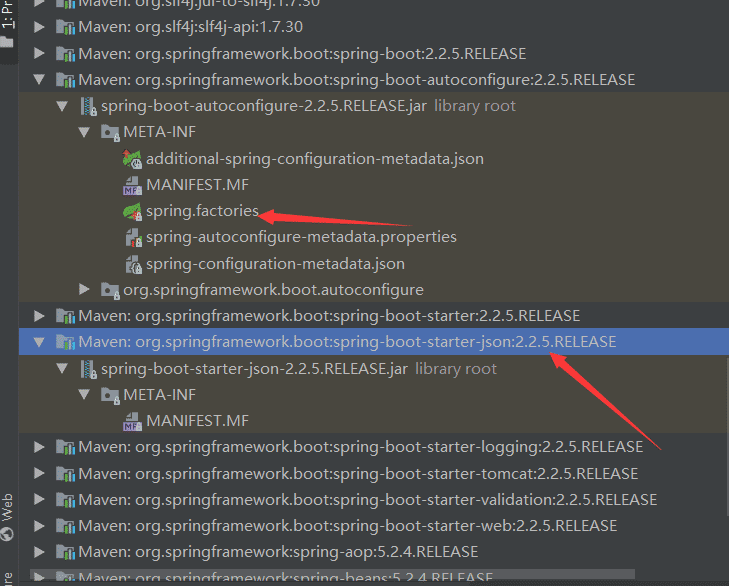Click the library icon of spring-boot:2.2.5.RELEASE
Screen dimensions: 729x586
66,53
